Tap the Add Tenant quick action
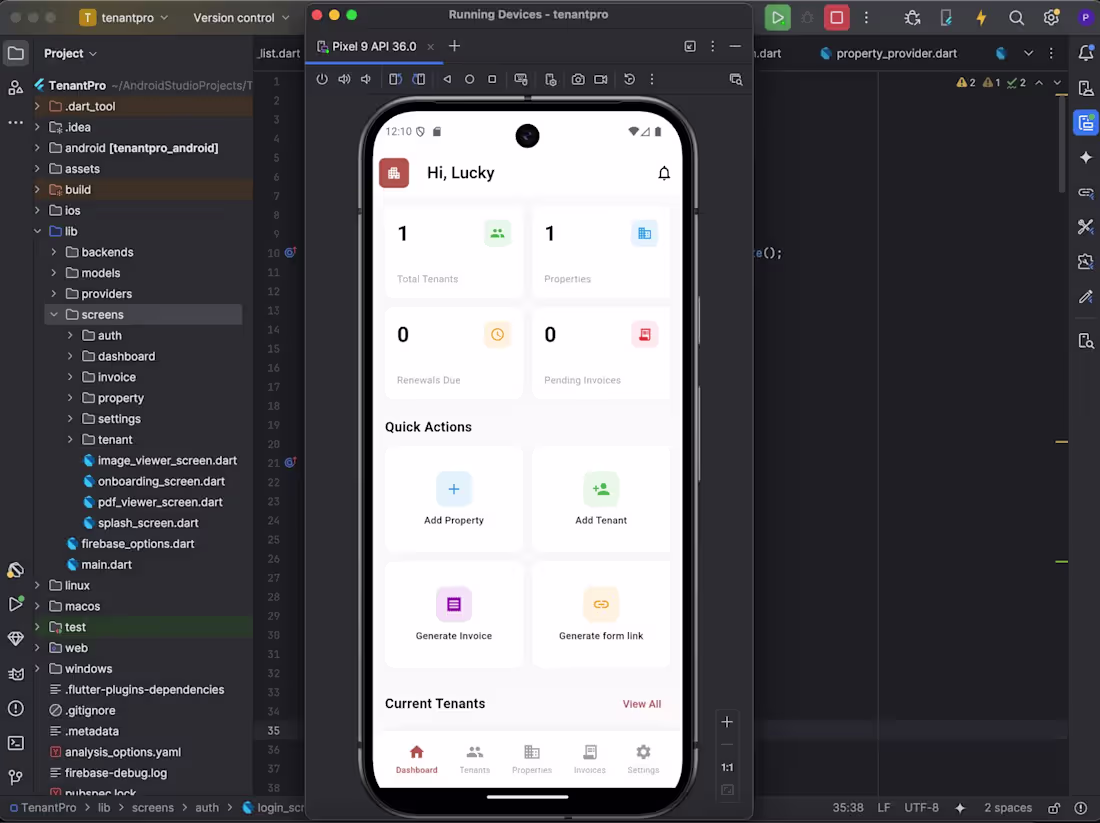 coord(601,499)
